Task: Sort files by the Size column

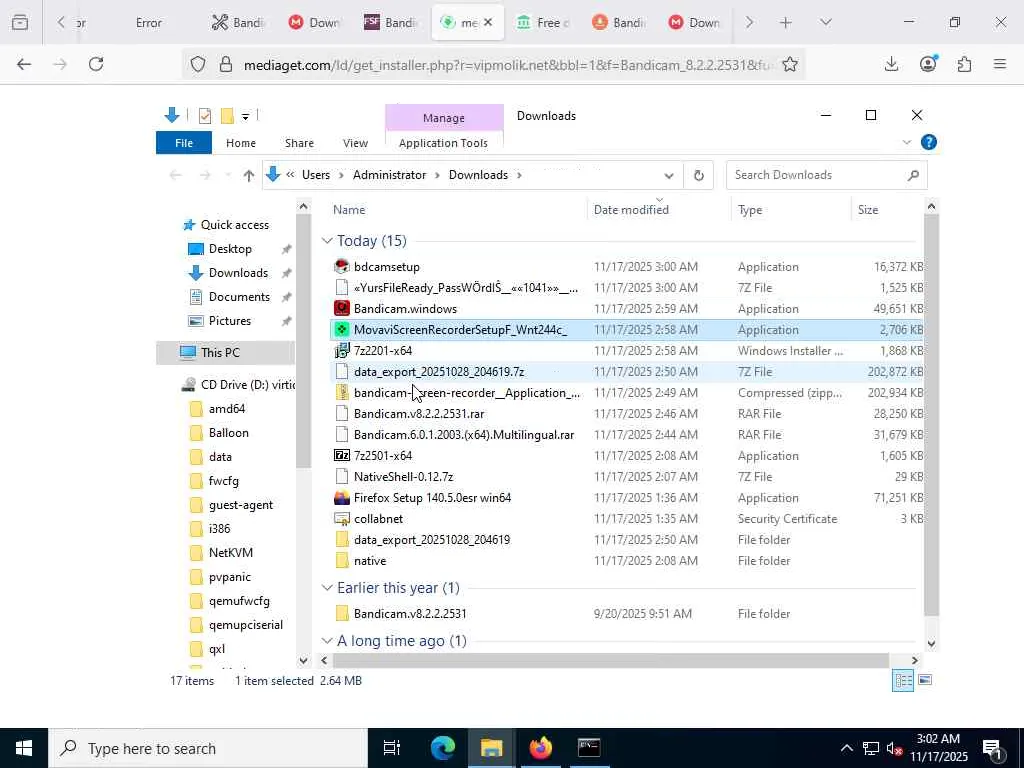Action: [867, 210]
